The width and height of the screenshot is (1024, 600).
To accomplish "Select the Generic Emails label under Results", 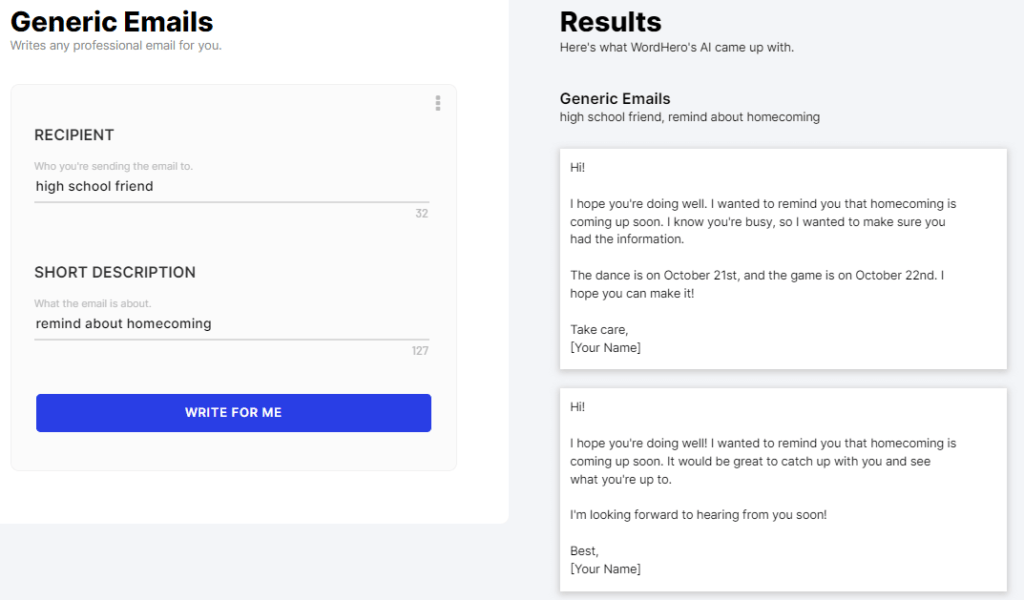I will (x=615, y=98).
